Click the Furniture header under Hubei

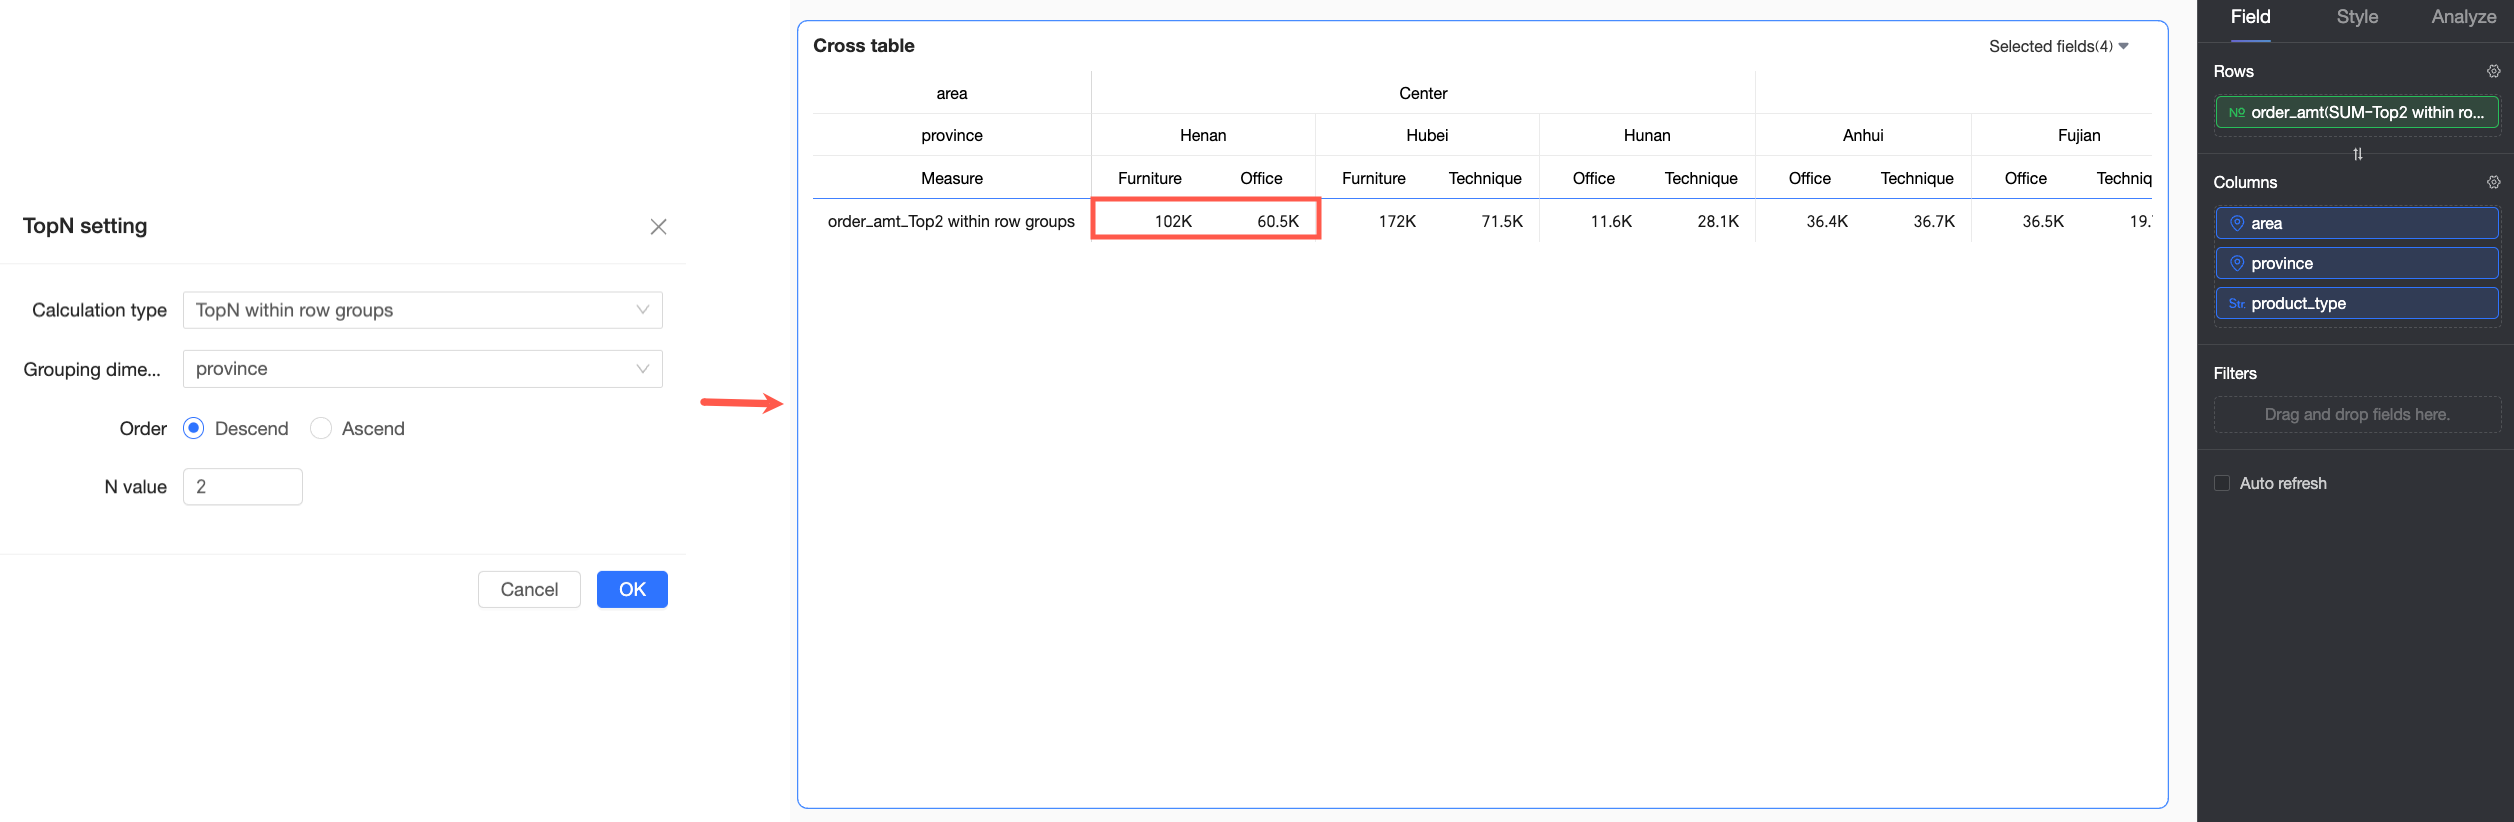tap(1374, 178)
